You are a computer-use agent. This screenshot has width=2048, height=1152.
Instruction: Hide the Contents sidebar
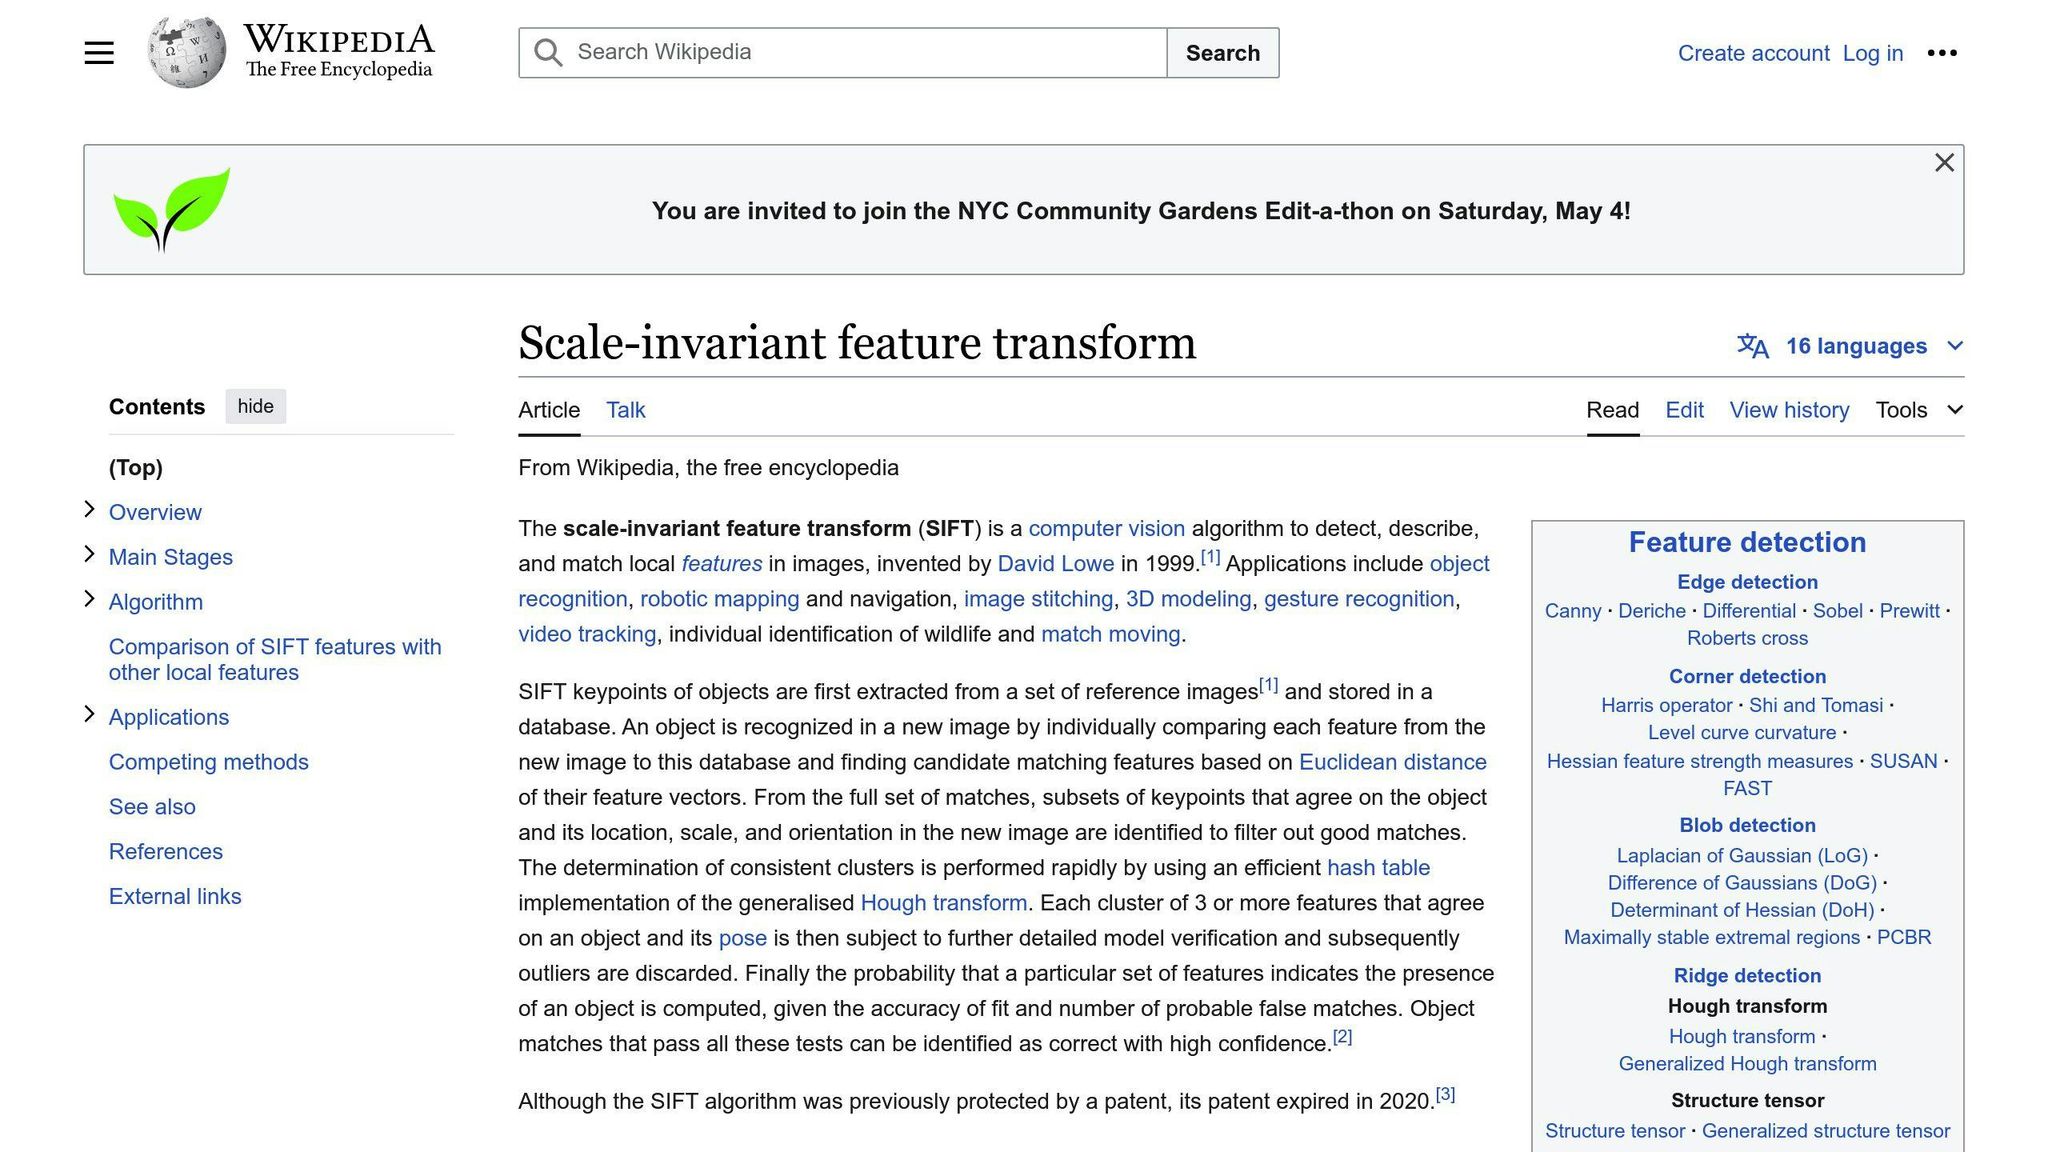pos(255,407)
